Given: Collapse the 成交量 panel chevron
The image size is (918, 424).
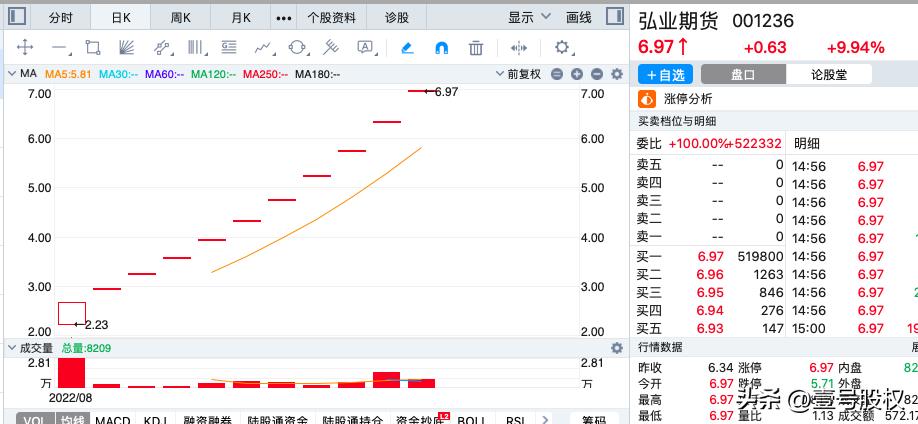Looking at the screenshot, I should point(11,348).
